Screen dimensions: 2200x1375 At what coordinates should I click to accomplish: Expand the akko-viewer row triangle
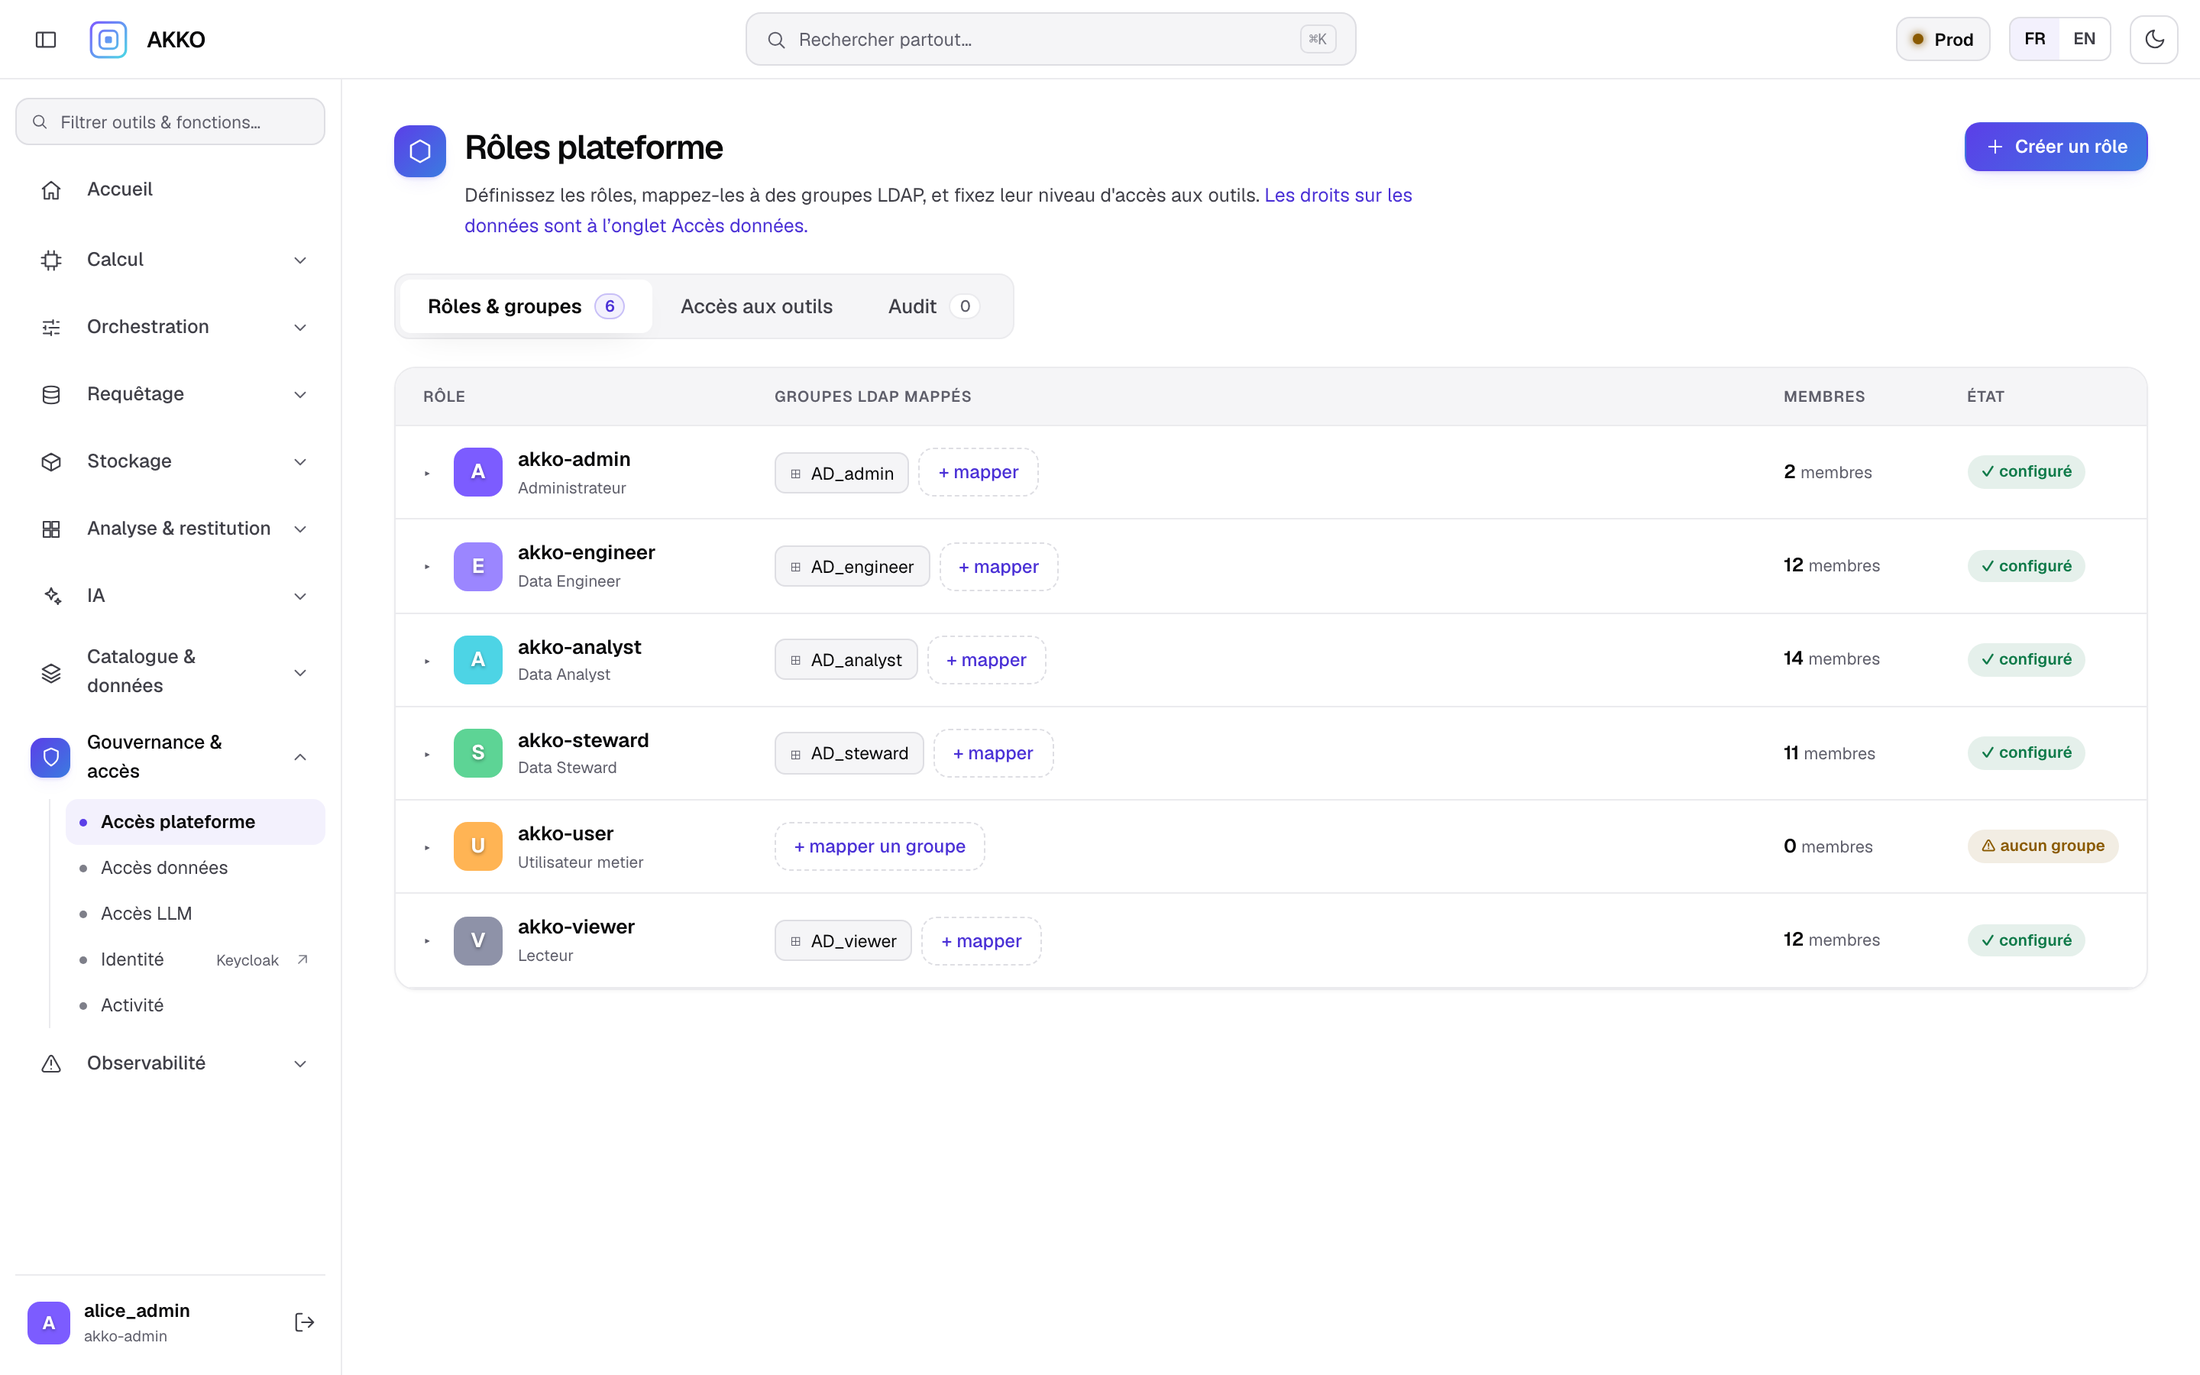[427, 940]
